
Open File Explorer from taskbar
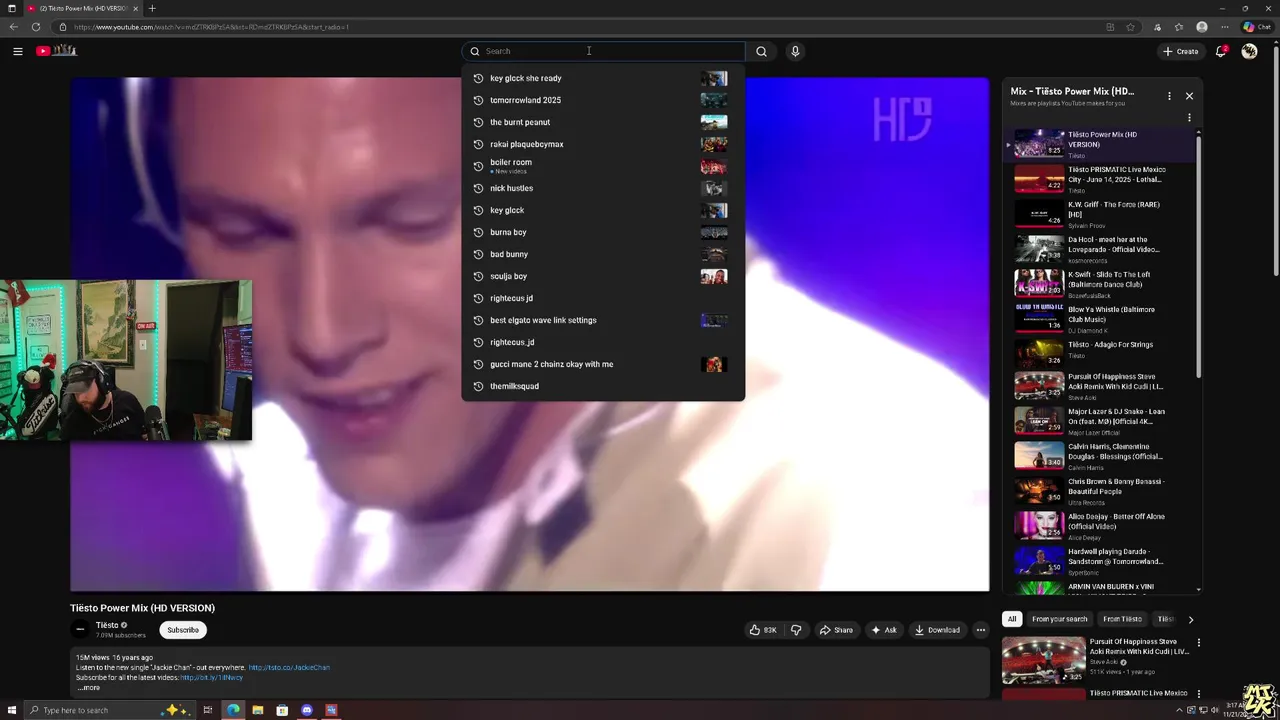(x=258, y=710)
